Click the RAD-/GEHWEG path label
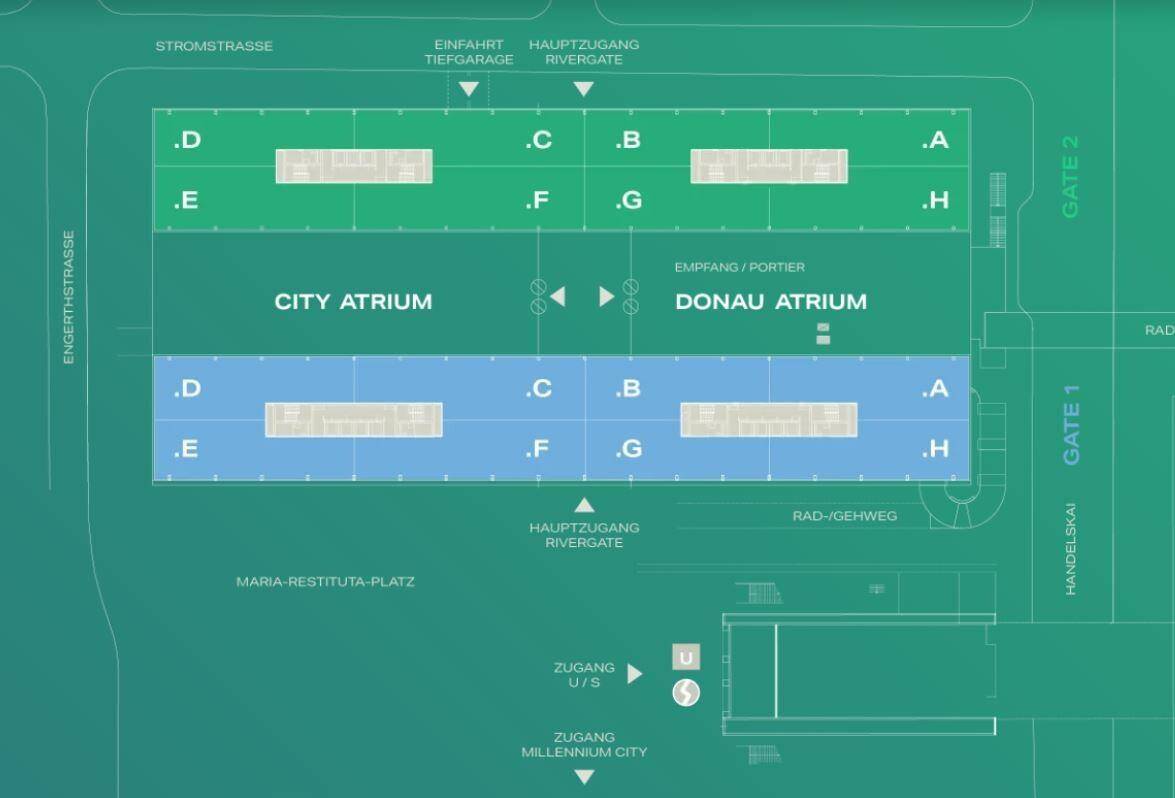1175x798 pixels. (845, 516)
